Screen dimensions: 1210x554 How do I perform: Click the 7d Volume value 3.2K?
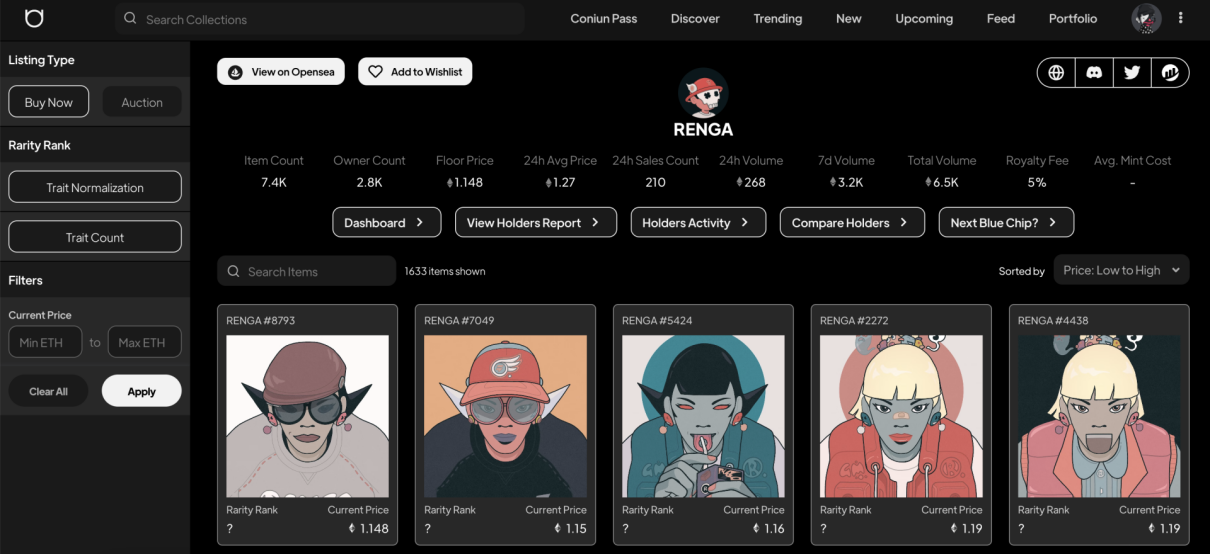click(x=846, y=182)
